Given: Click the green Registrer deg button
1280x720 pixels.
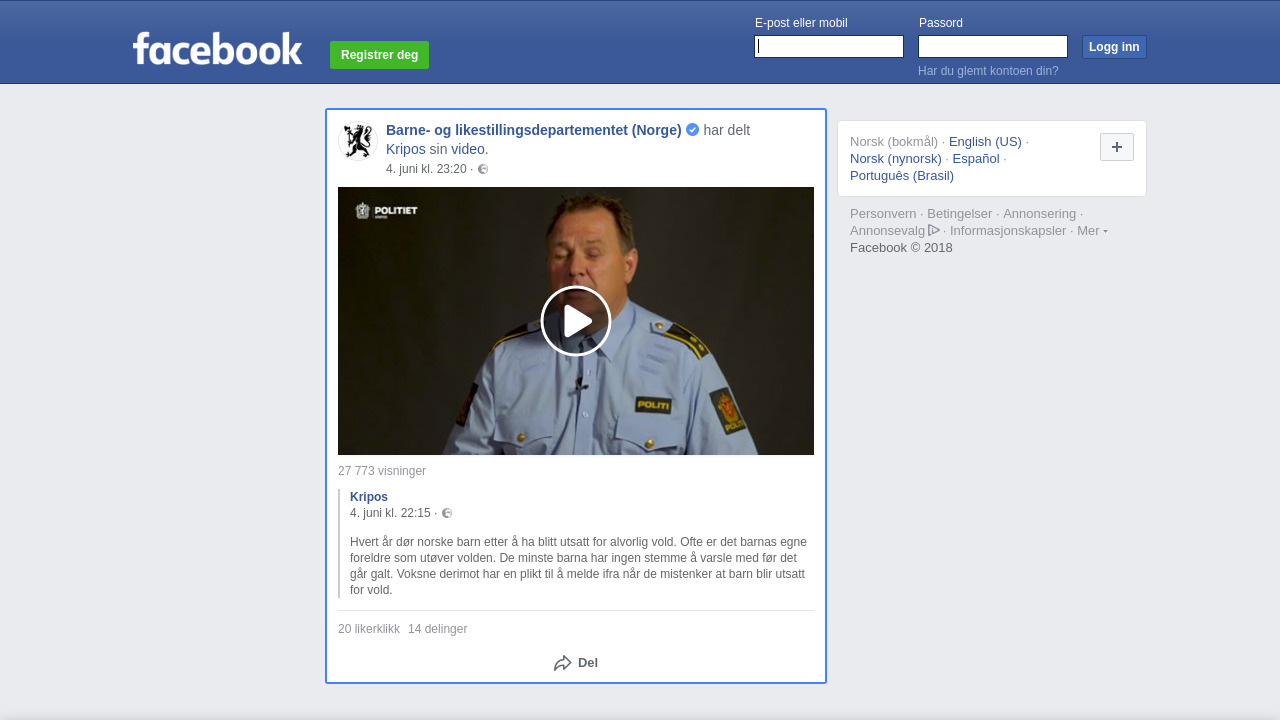Looking at the screenshot, I should pos(379,55).
